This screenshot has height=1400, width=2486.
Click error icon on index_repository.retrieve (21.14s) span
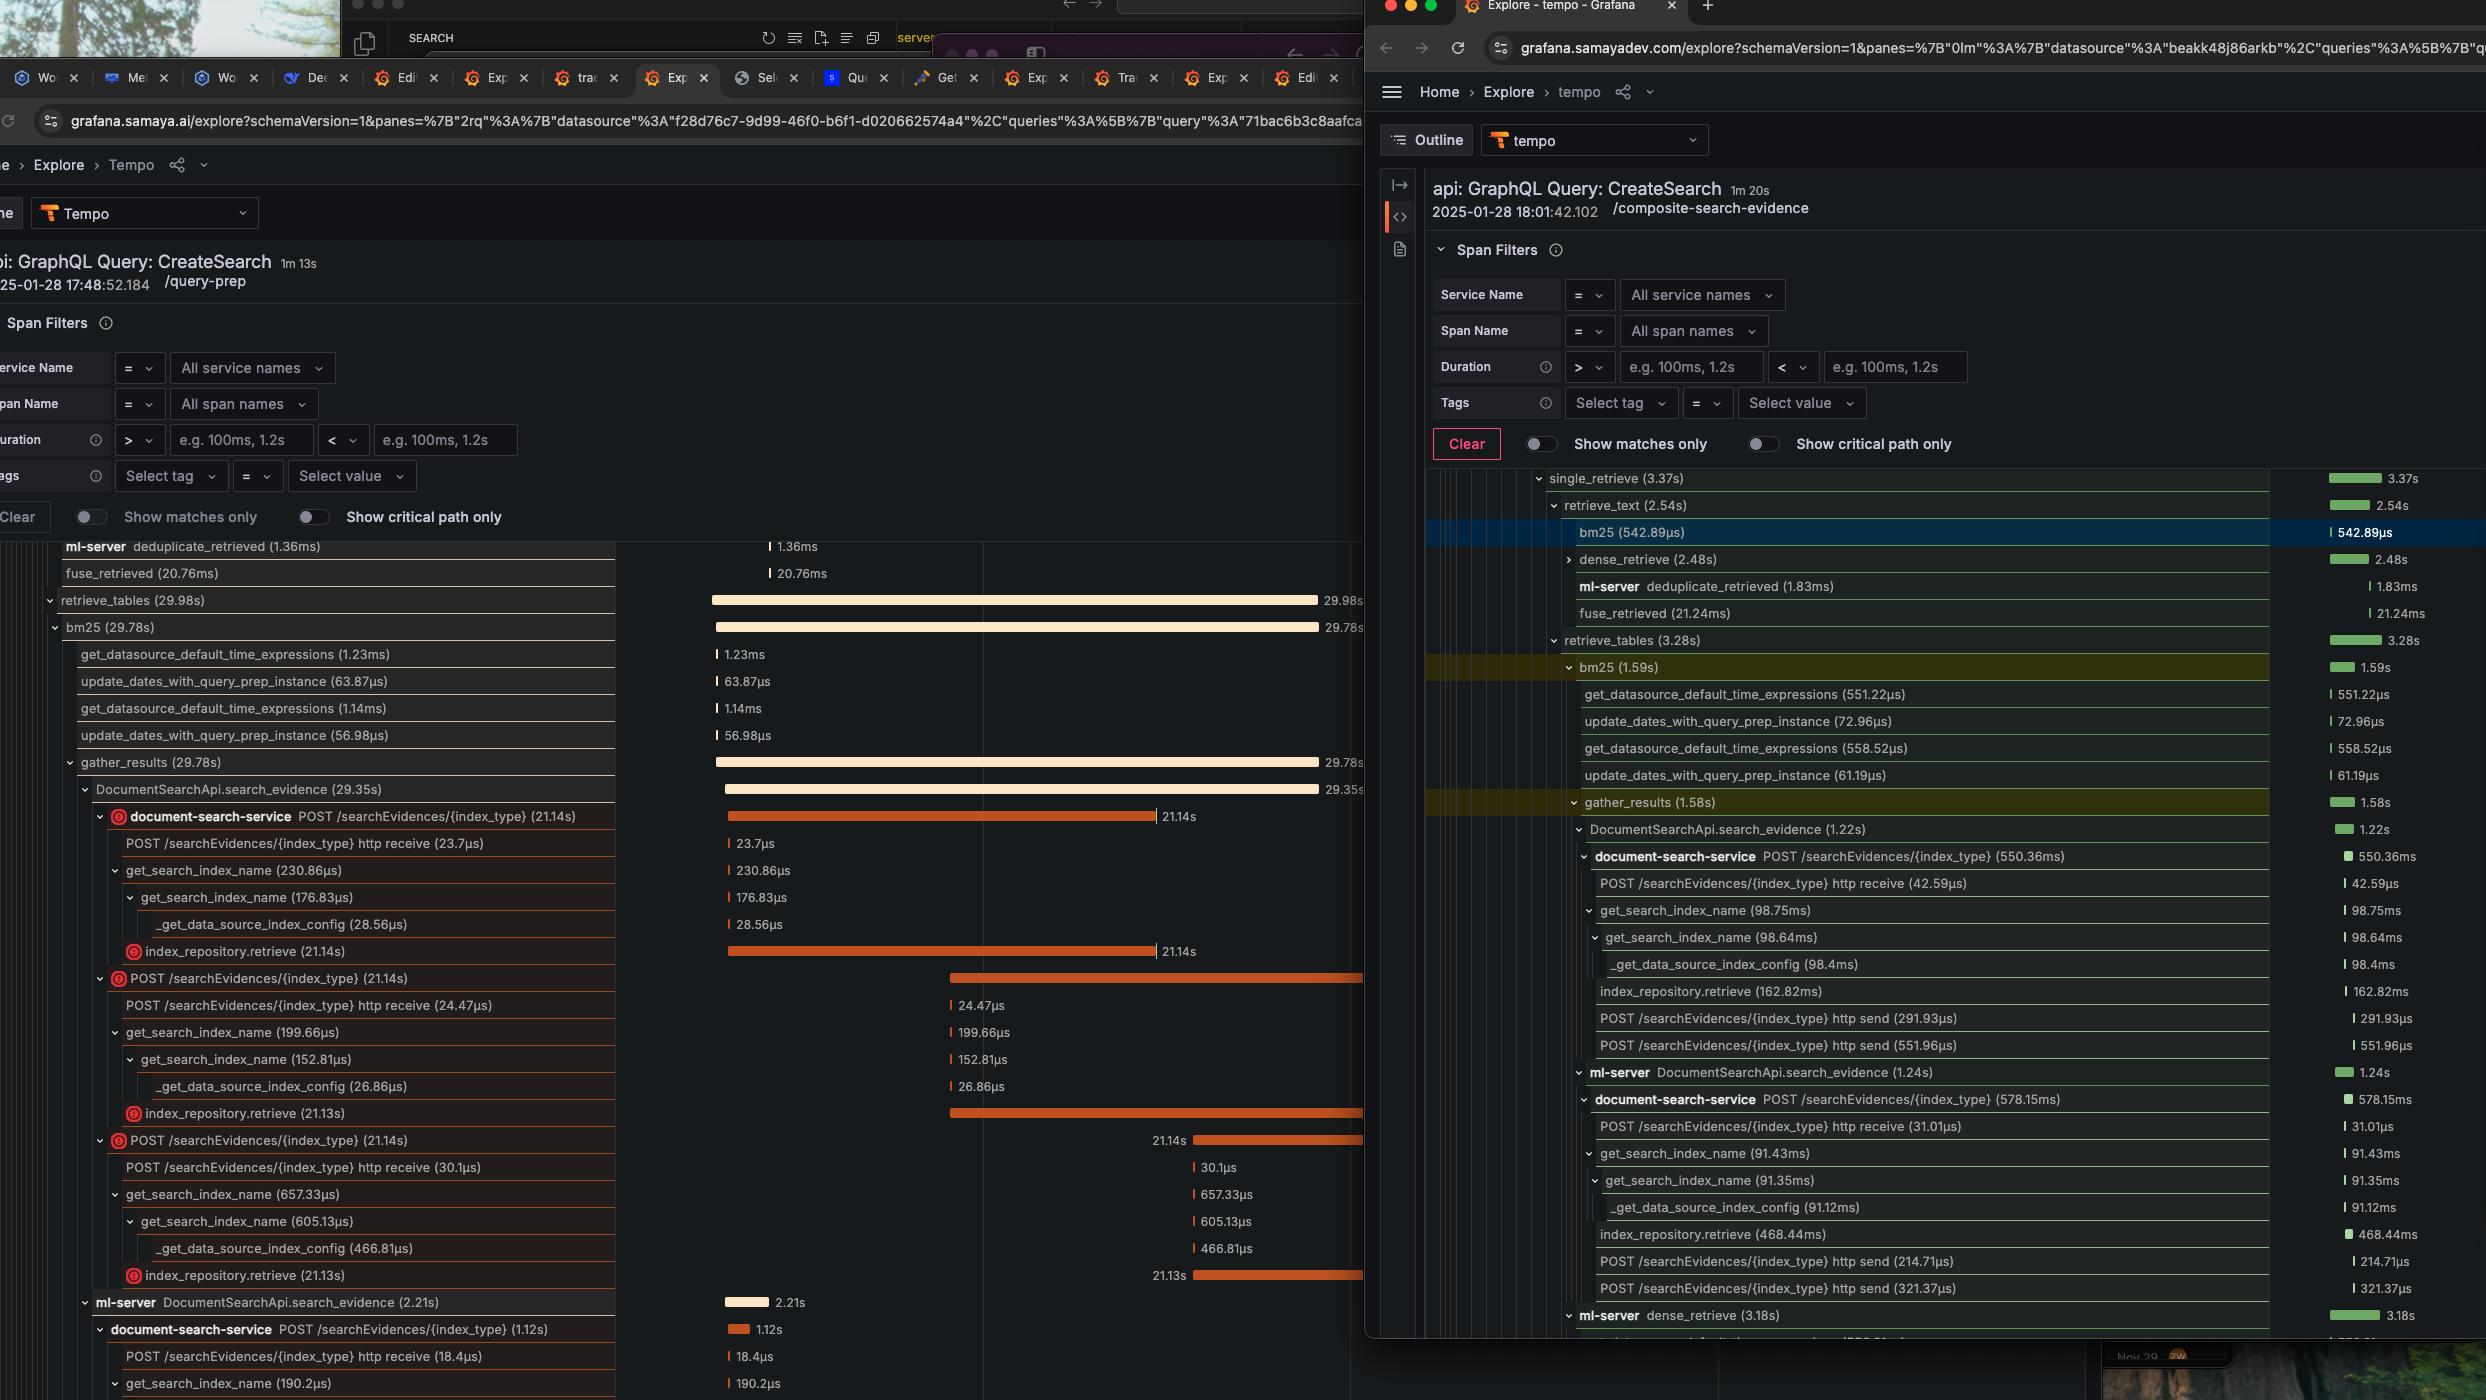point(134,952)
